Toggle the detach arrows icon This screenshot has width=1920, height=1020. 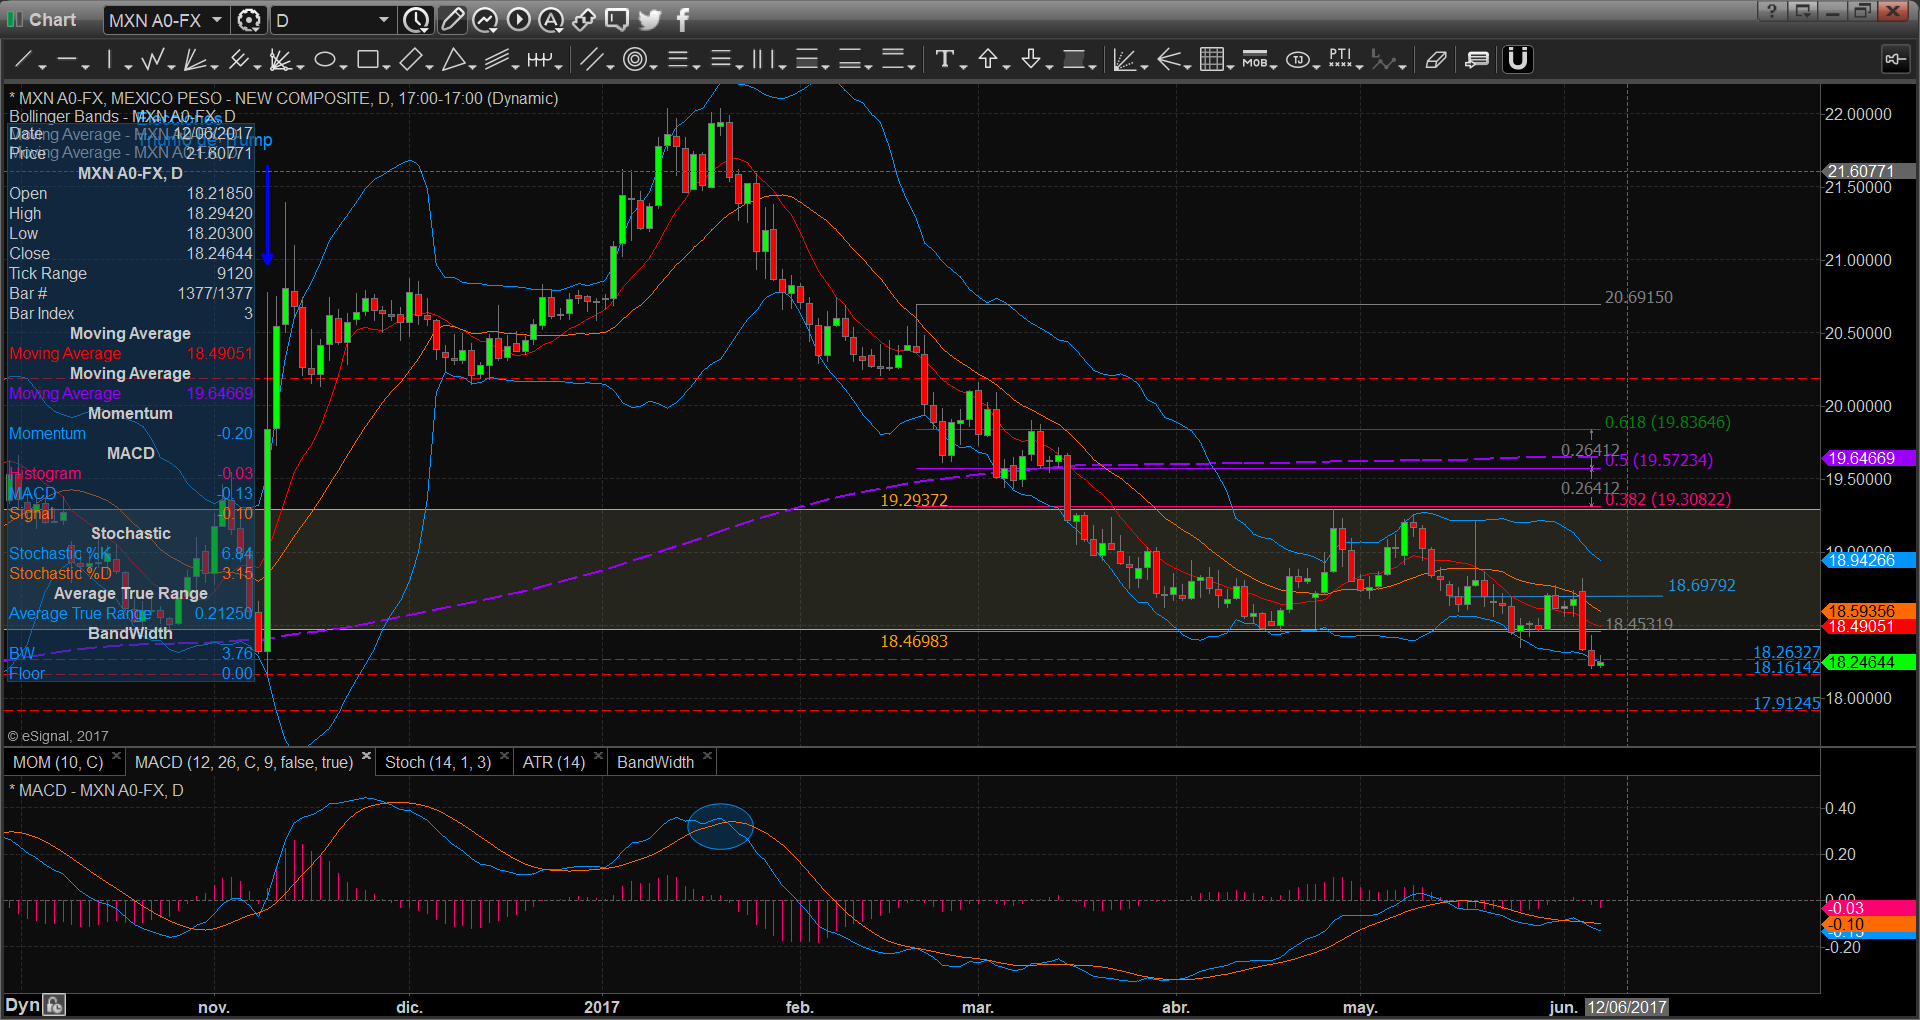[x=584, y=20]
